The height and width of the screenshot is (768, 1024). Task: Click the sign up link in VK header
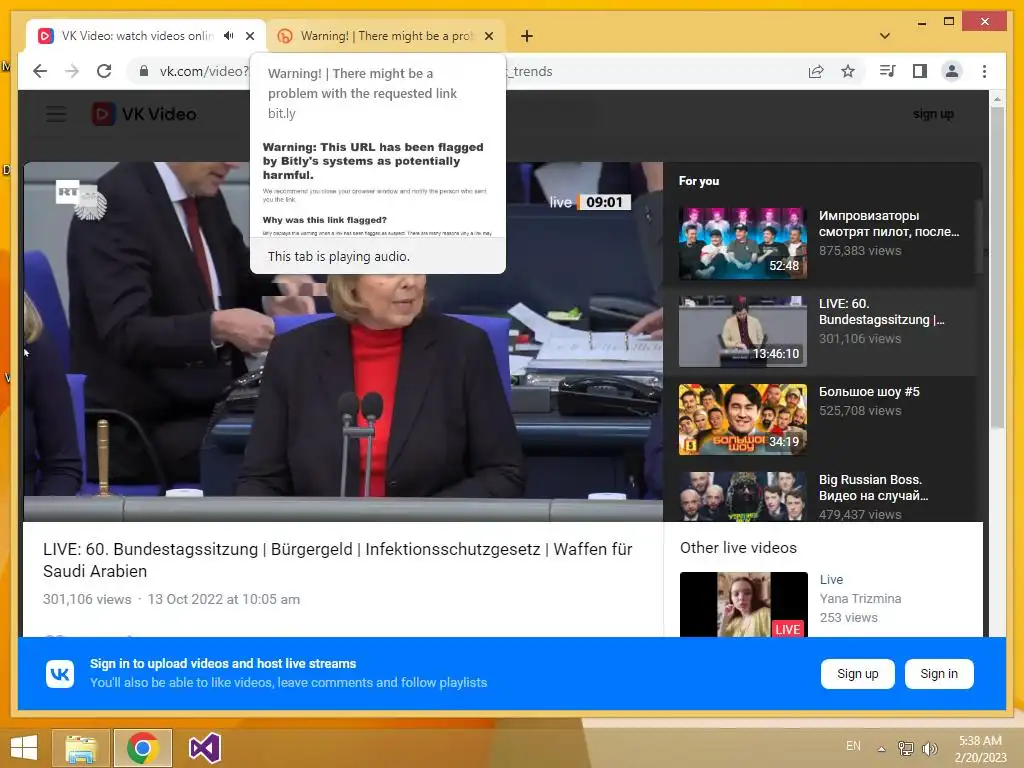(933, 114)
